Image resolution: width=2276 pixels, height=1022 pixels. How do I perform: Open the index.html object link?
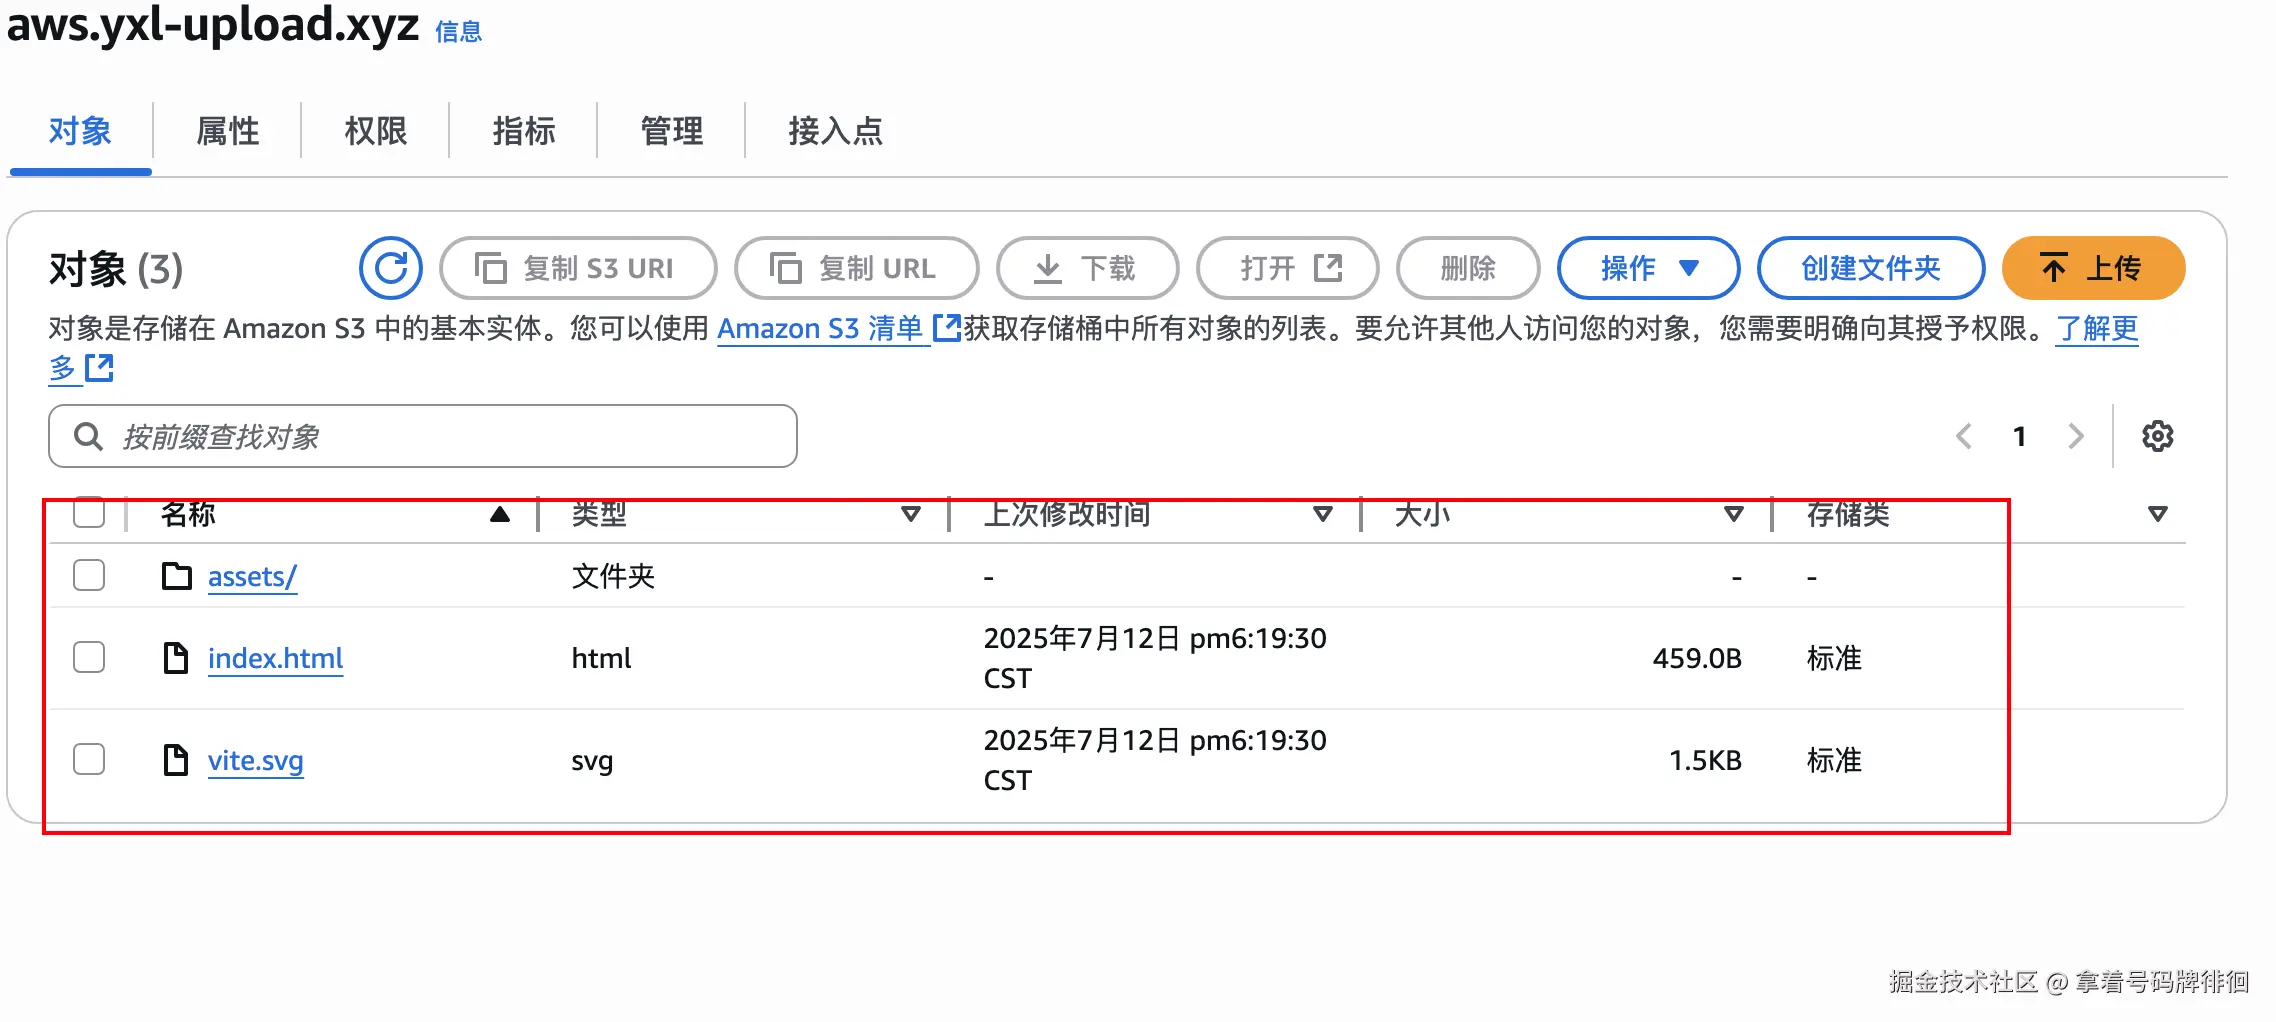point(275,659)
